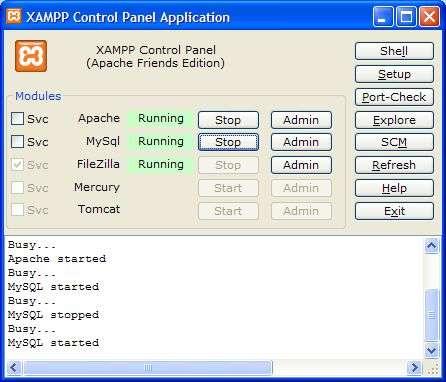This screenshot has height=382, width=446.
Task: Click the FileZilla Stop button
Action: tap(228, 165)
